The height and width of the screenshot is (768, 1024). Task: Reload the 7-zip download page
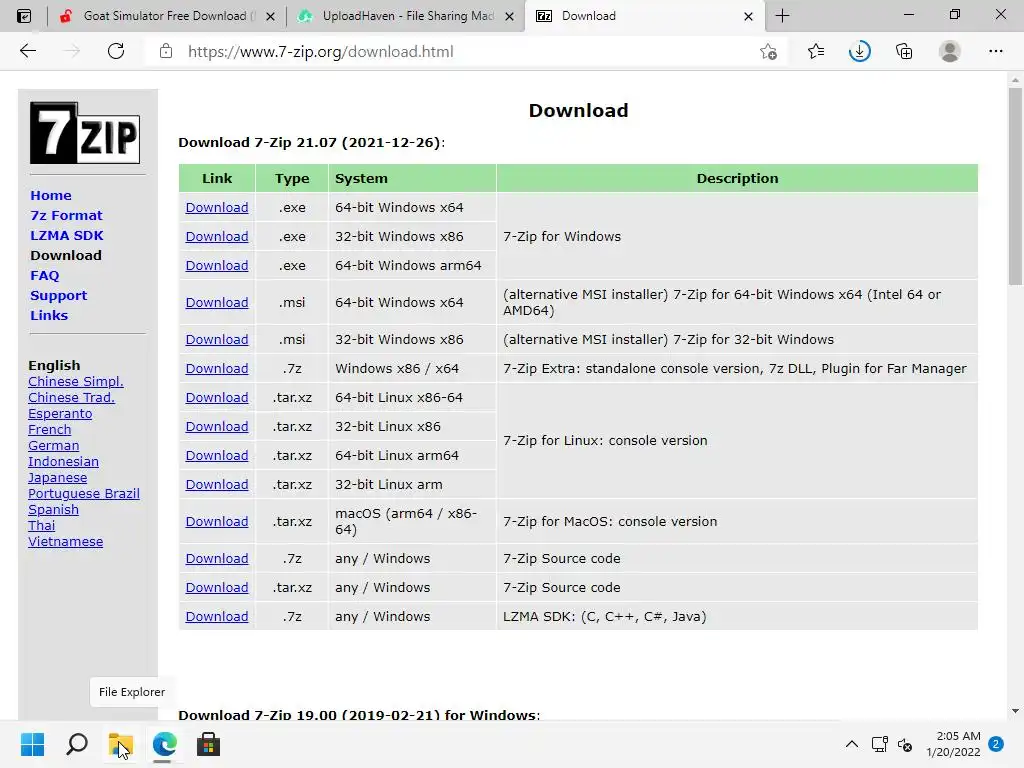116,51
